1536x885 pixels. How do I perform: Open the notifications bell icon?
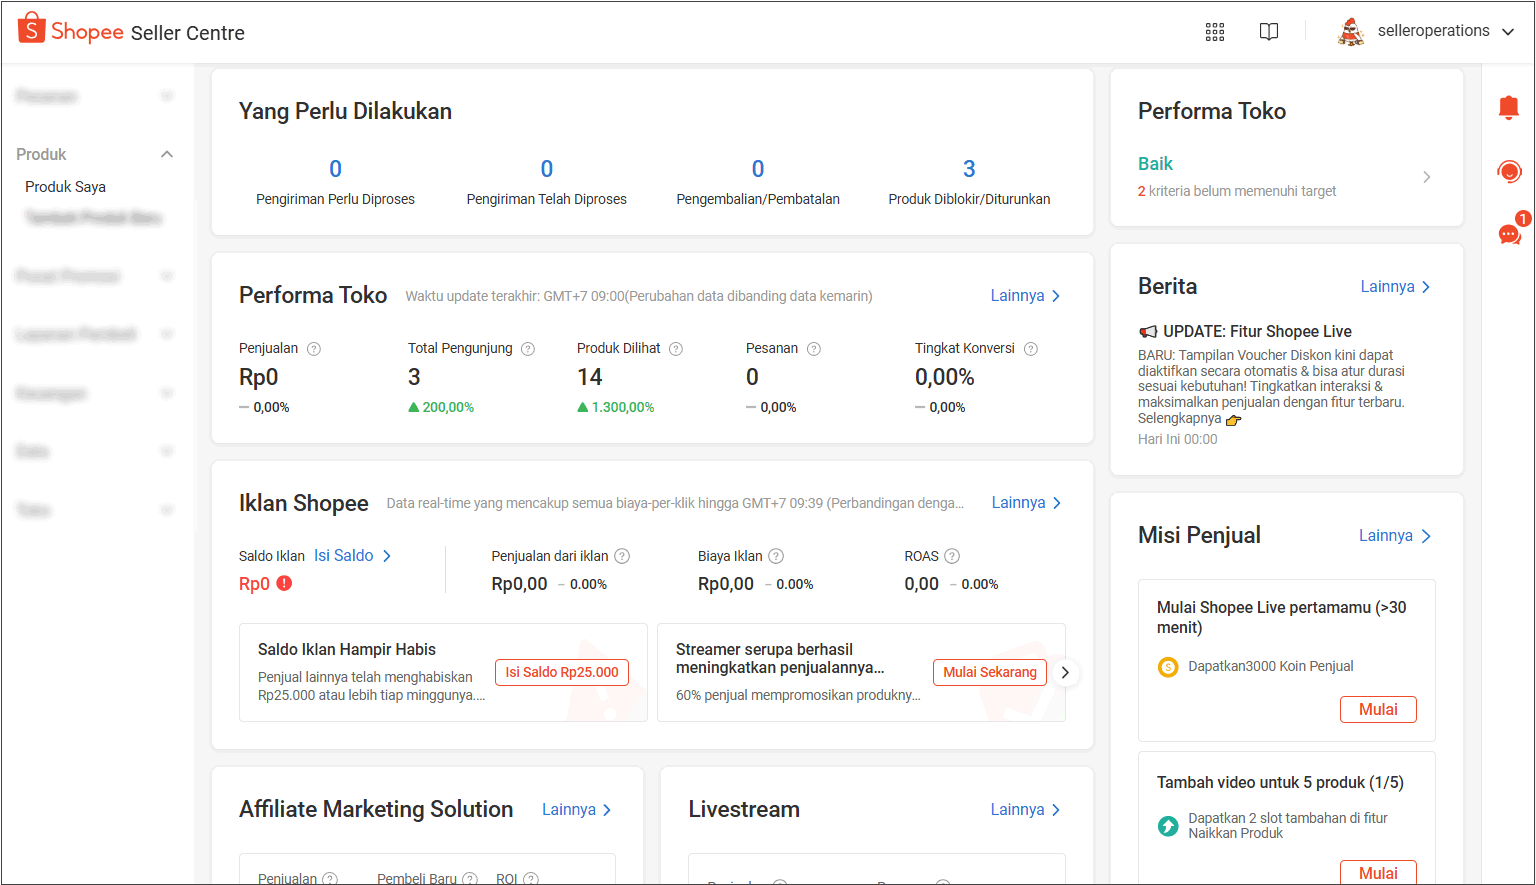pyautogui.click(x=1509, y=107)
